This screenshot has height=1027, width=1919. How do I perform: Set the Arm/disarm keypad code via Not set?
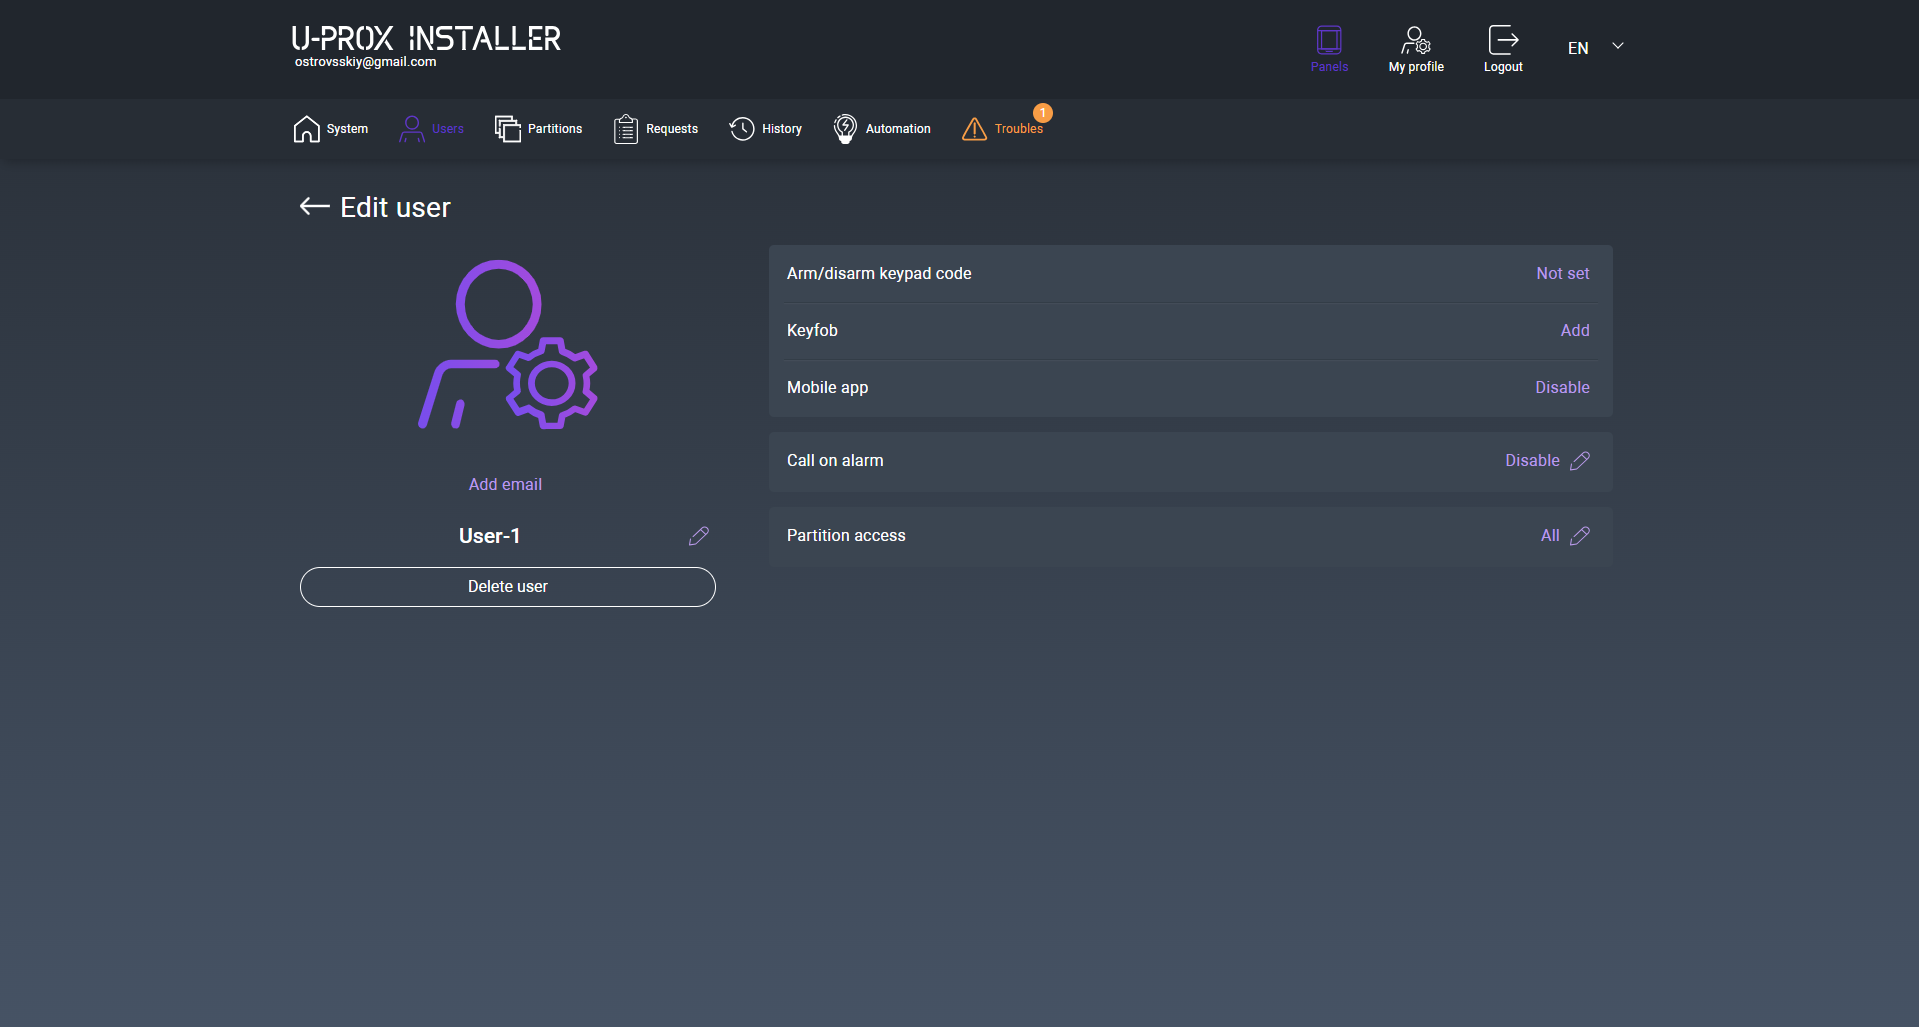[x=1562, y=274]
